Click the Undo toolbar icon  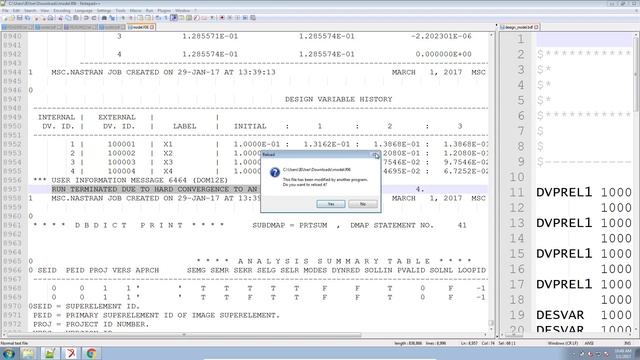coord(86,18)
